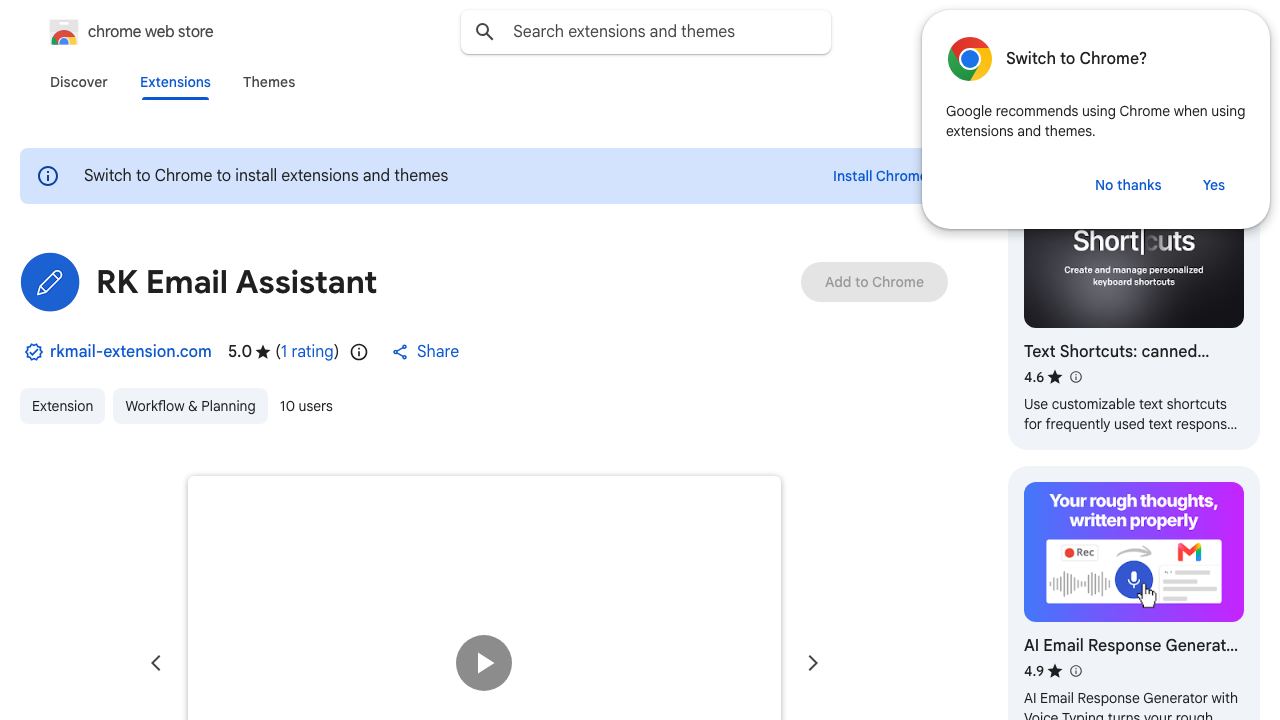The height and width of the screenshot is (720, 1280).
Task: Click the Switch to Chrome? popup heading
Action: pos(1076,59)
